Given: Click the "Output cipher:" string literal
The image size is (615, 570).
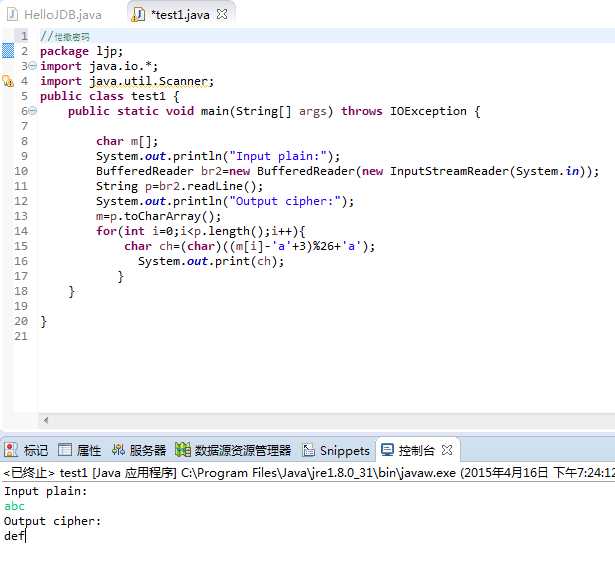Looking at the screenshot, I should 285,201.
